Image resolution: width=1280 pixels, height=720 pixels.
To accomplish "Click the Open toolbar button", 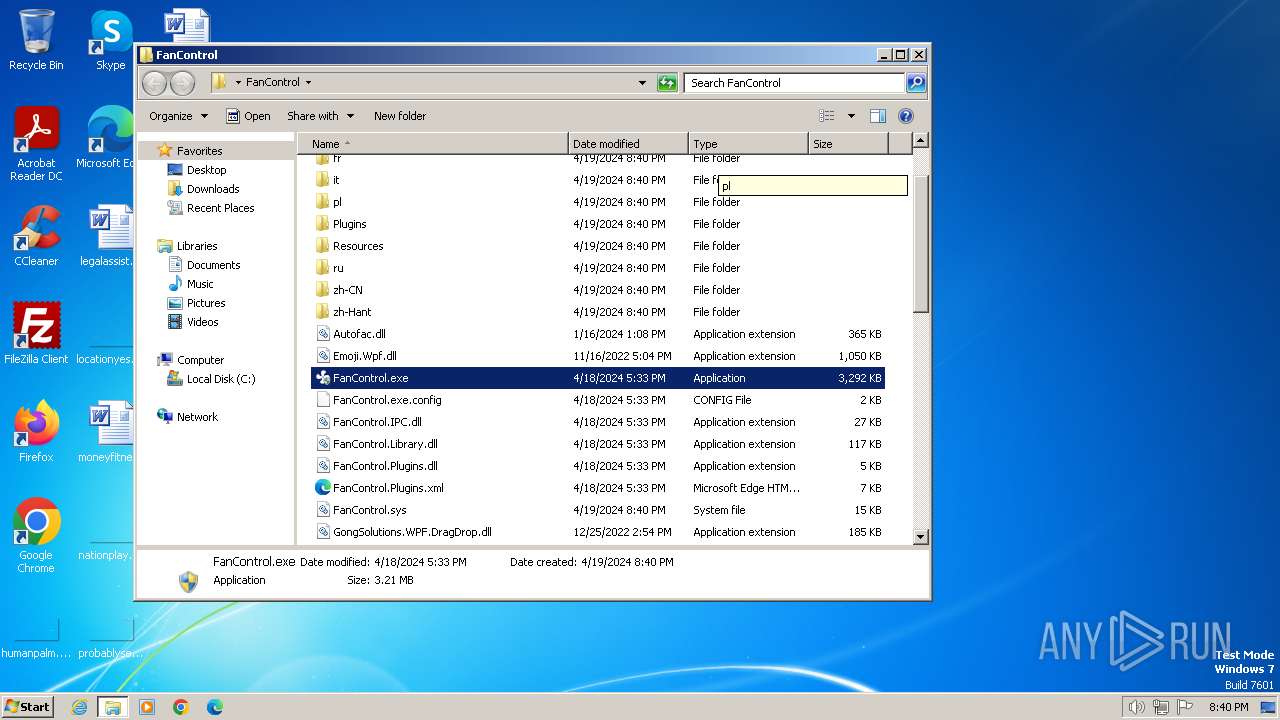I will pos(248,116).
